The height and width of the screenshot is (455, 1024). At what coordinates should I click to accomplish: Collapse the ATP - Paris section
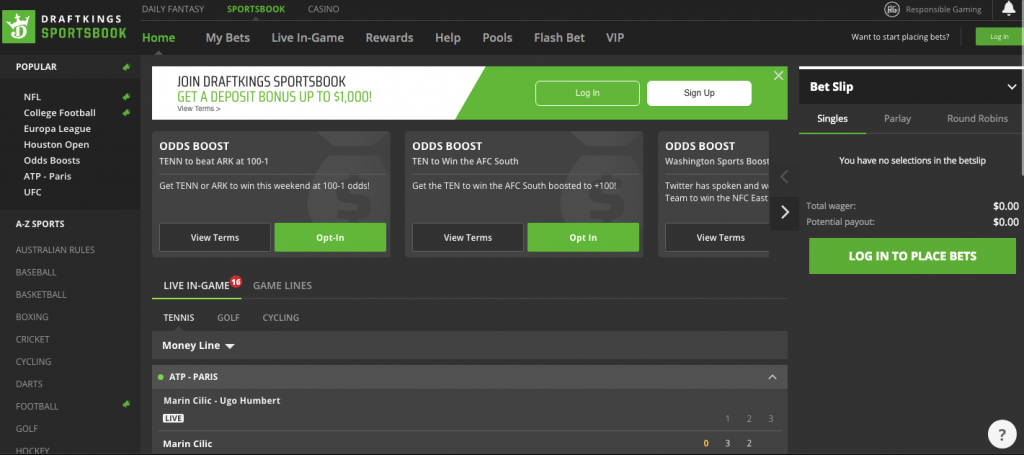click(771, 377)
